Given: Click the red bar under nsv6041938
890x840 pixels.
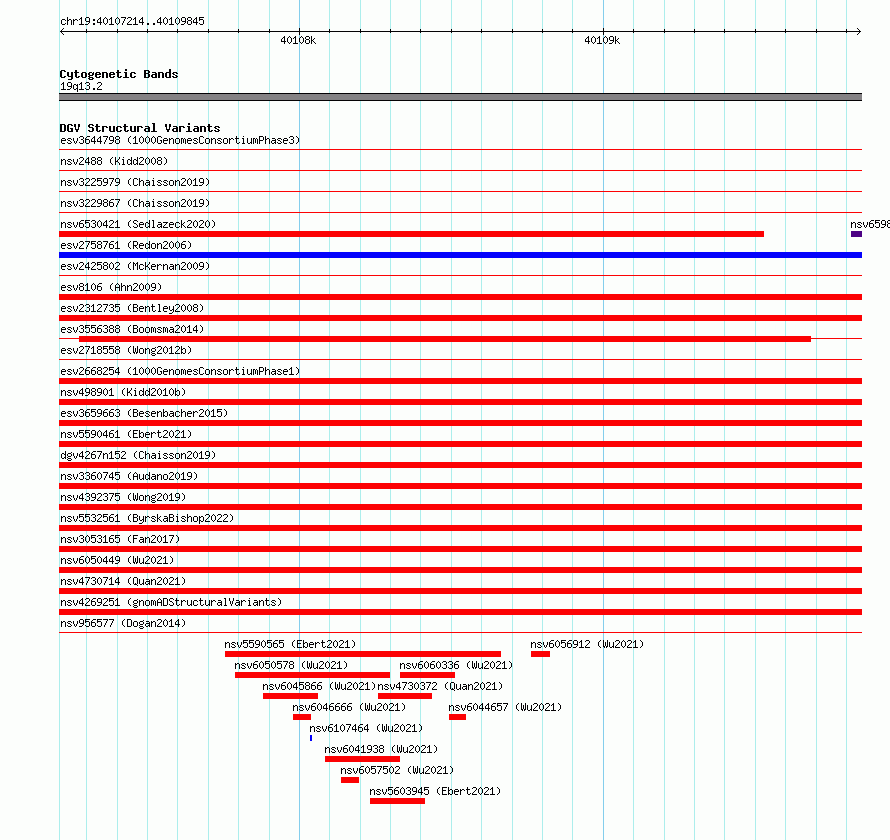Looking at the screenshot, I should pyautogui.click(x=362, y=759).
